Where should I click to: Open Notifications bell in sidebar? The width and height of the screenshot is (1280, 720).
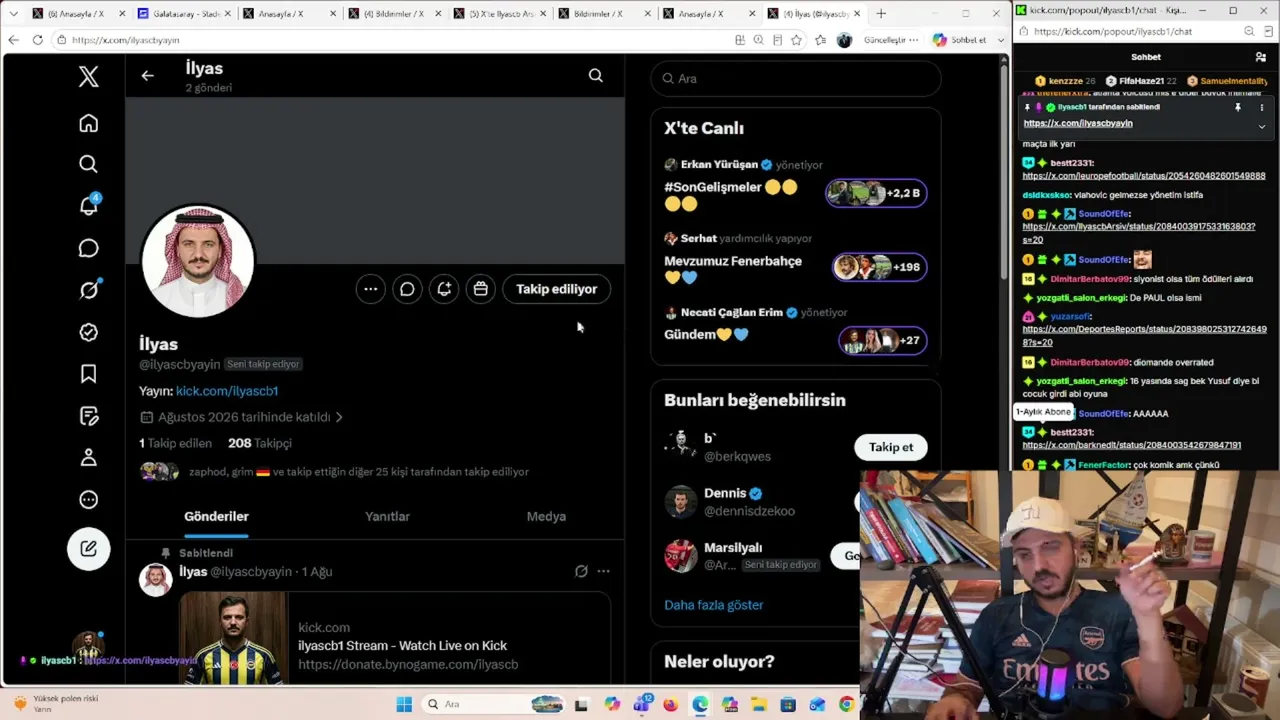point(89,205)
